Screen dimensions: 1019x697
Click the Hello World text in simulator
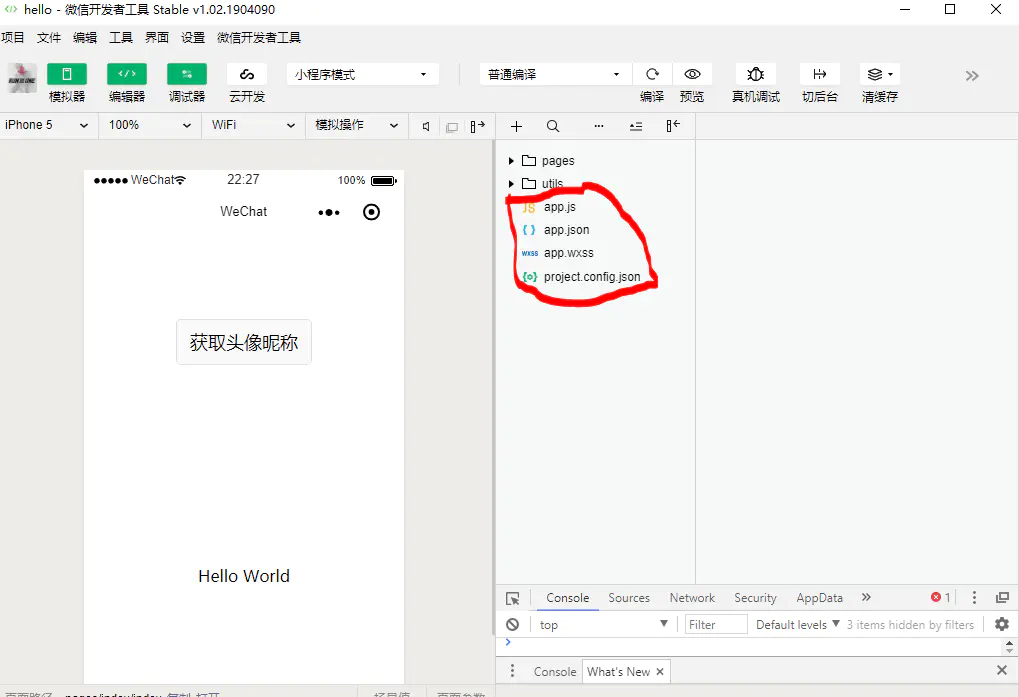click(244, 576)
